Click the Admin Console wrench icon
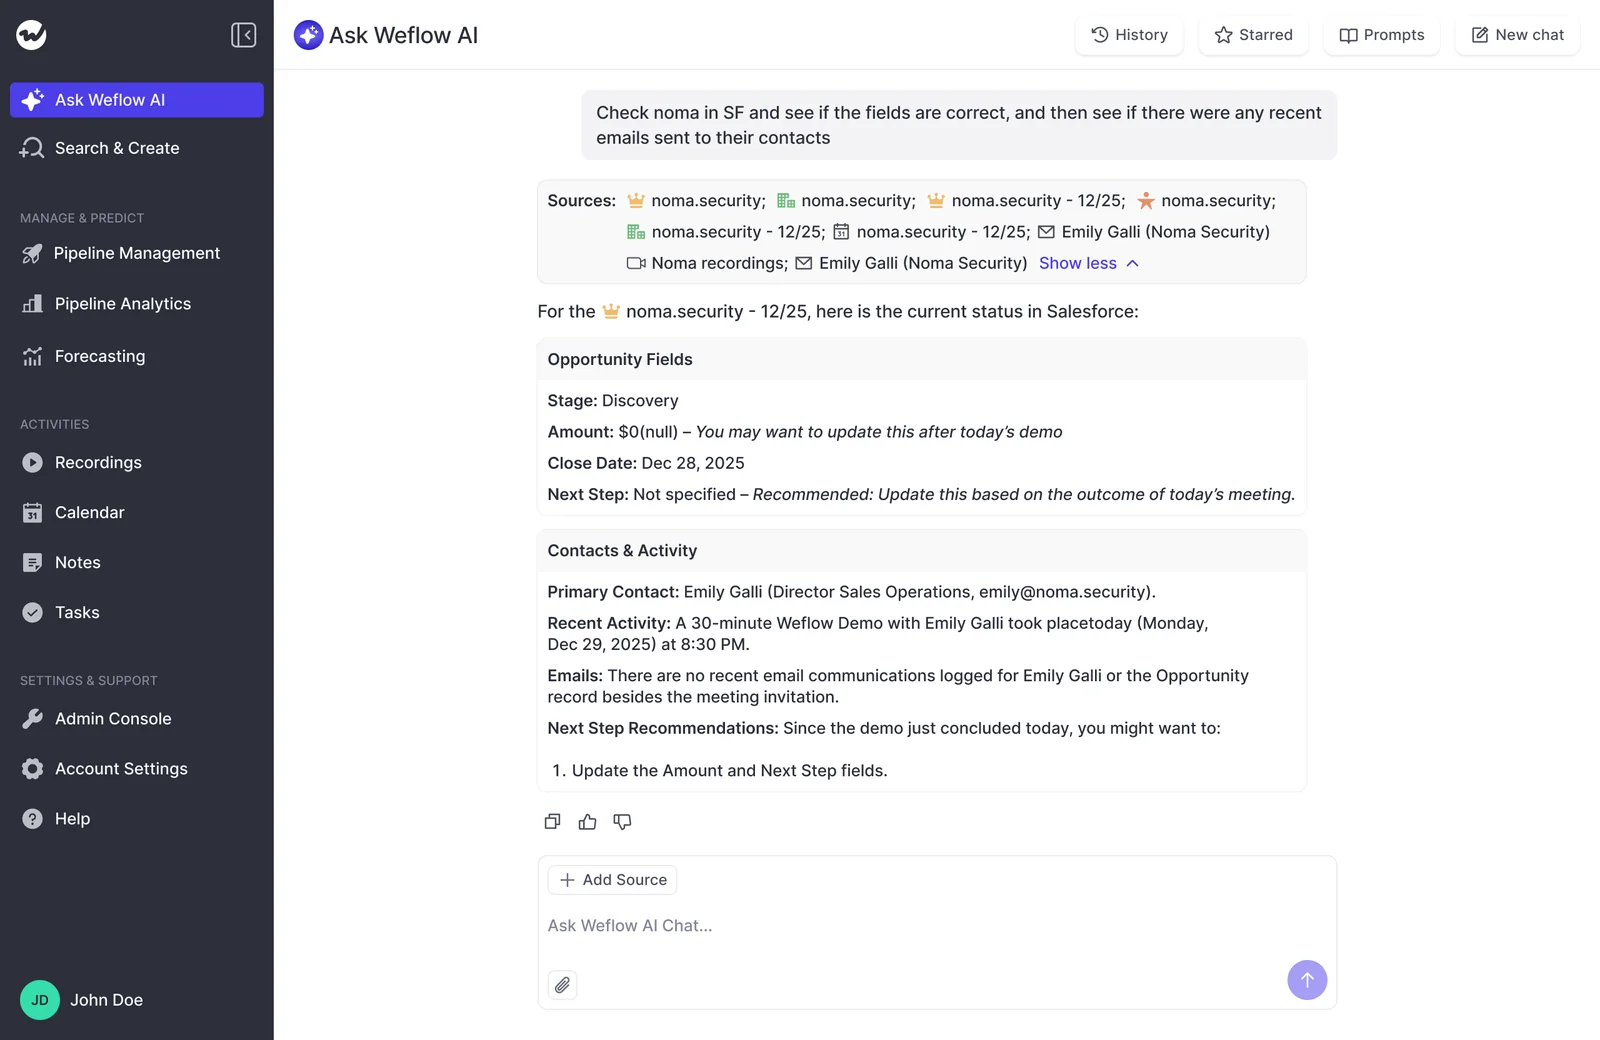 pos(33,719)
